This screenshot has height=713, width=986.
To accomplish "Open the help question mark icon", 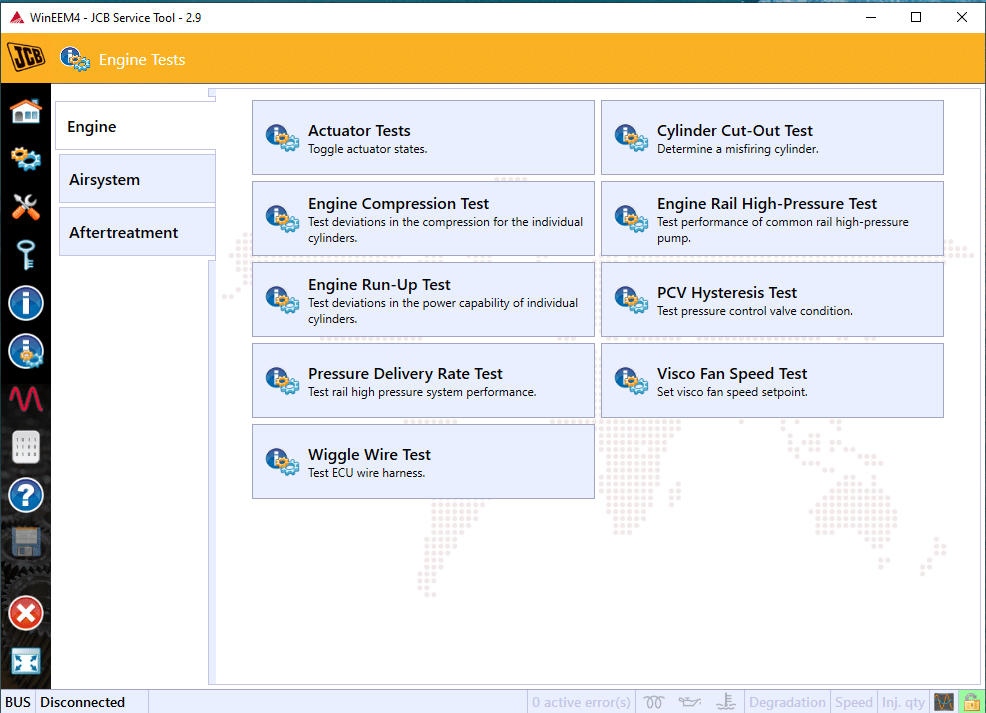I will click(x=26, y=494).
